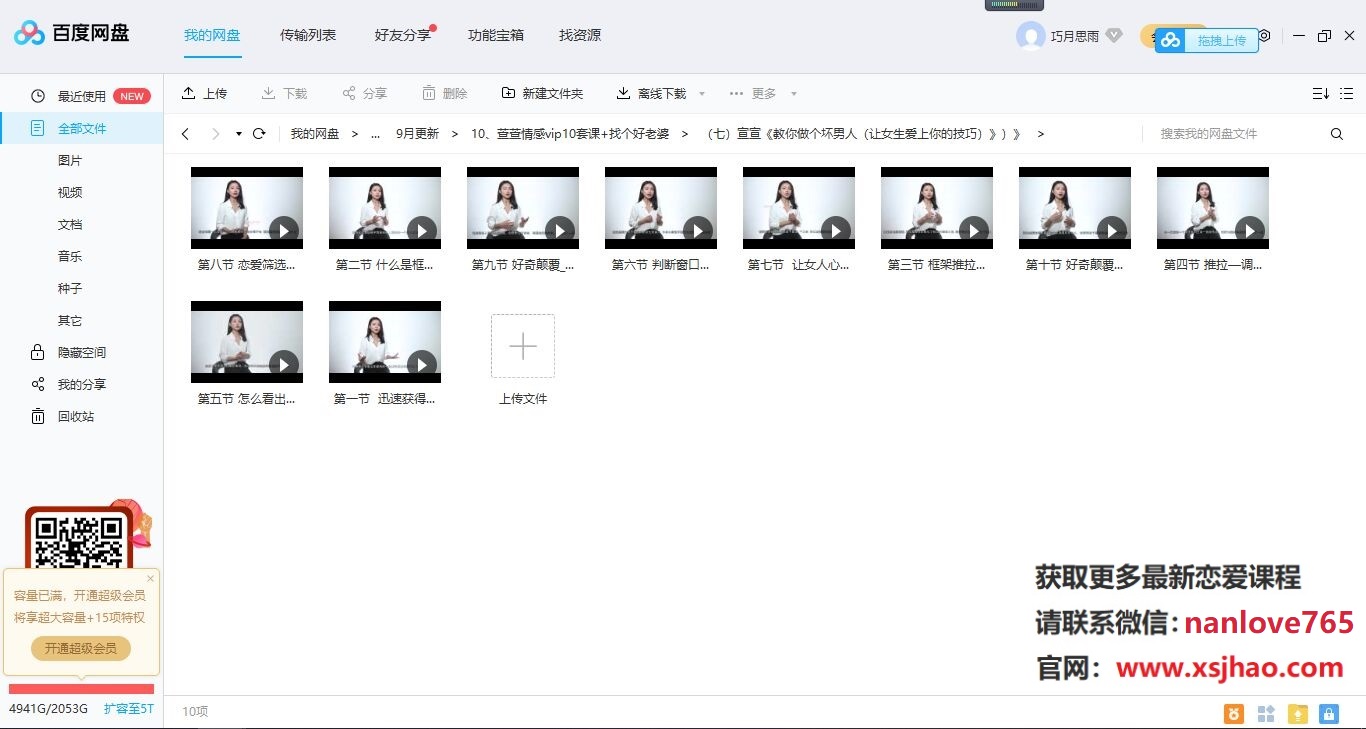The image size is (1366, 729).
Task: Expand the breadcrumb ellipsis
Action: pyautogui.click(x=376, y=134)
